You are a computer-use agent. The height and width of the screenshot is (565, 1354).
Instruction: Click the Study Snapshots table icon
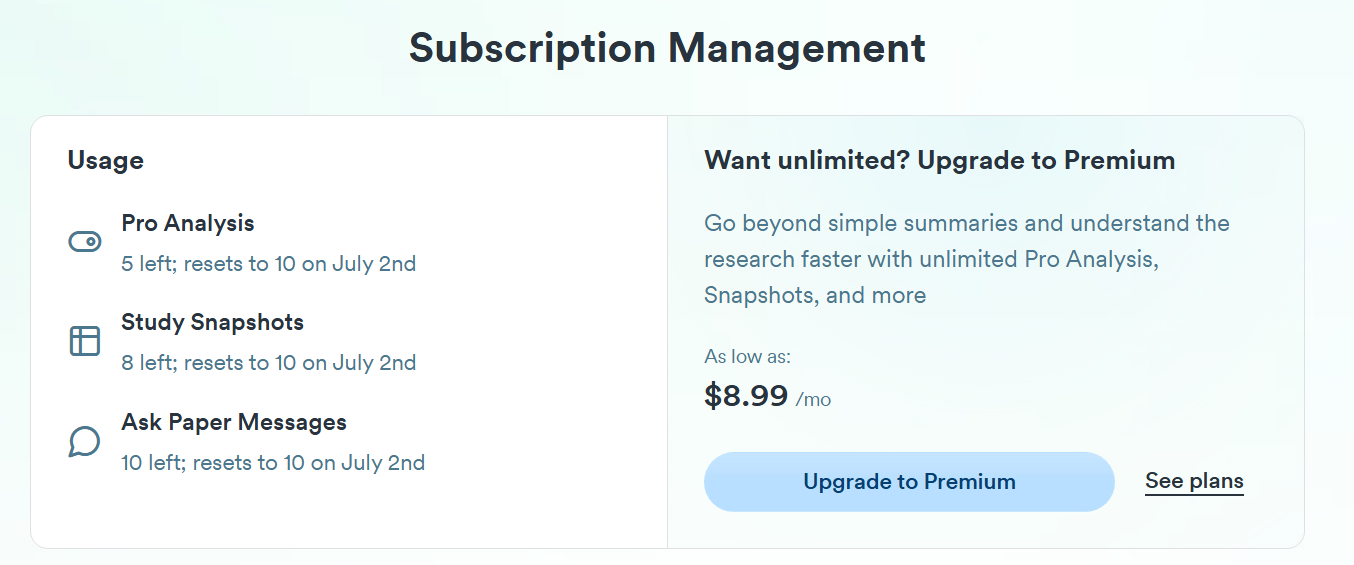coord(84,341)
